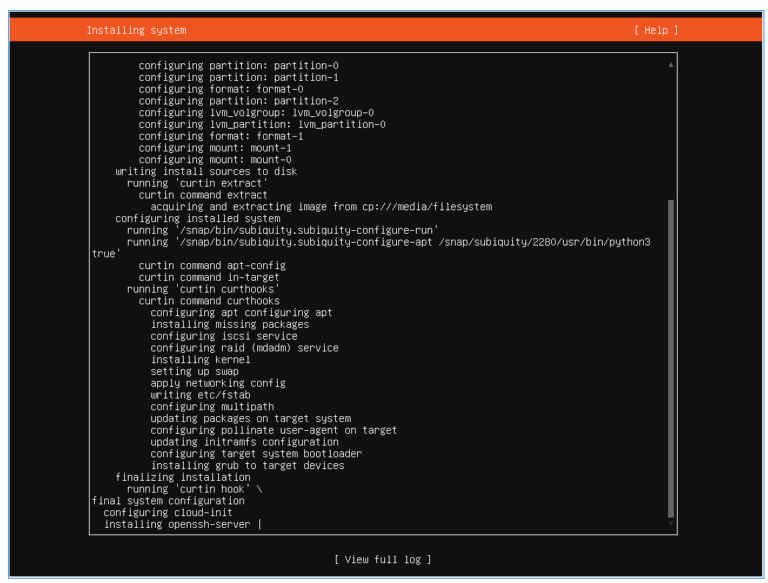Click the 'final system configuration' line
Screen dimensions: 768x583
tap(167, 500)
